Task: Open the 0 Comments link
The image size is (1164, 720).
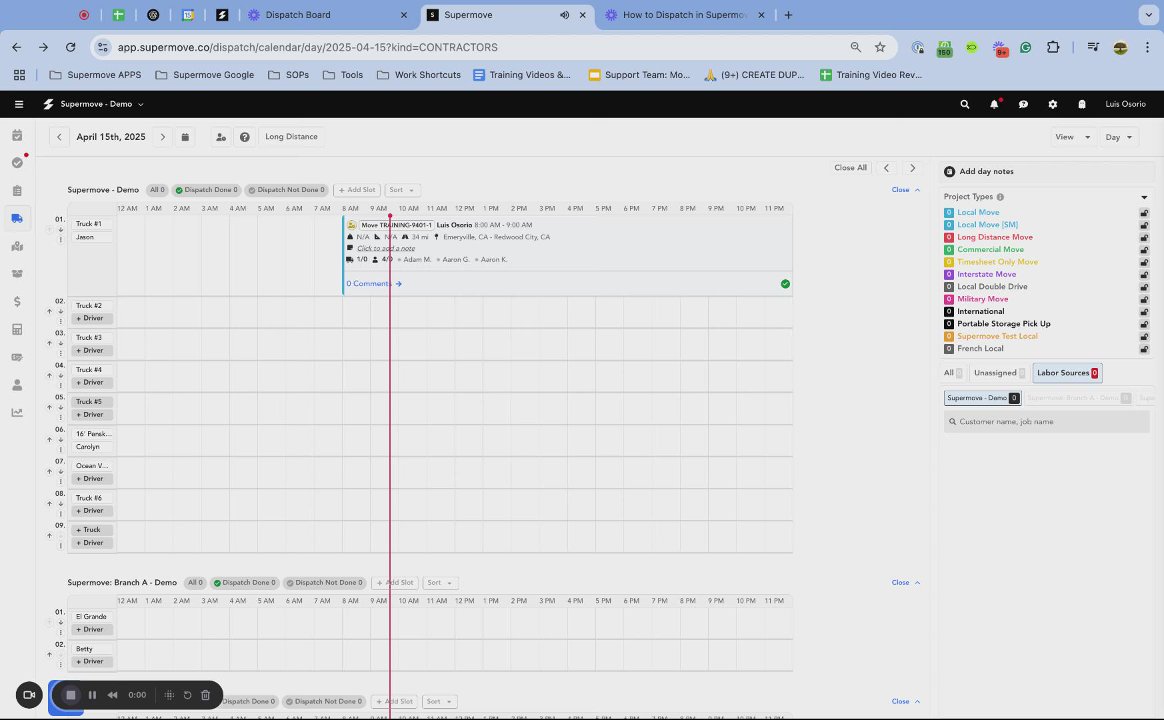Action: click(x=373, y=284)
